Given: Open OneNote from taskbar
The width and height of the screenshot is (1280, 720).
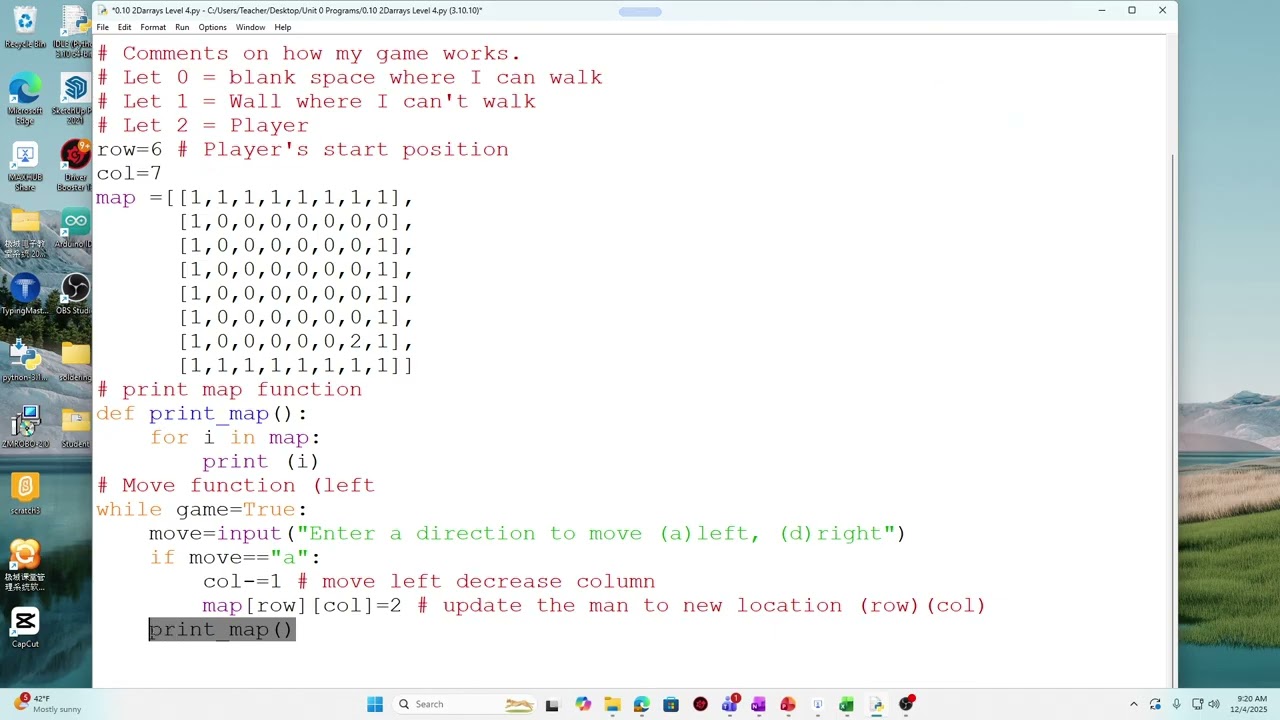Looking at the screenshot, I should tap(758, 704).
